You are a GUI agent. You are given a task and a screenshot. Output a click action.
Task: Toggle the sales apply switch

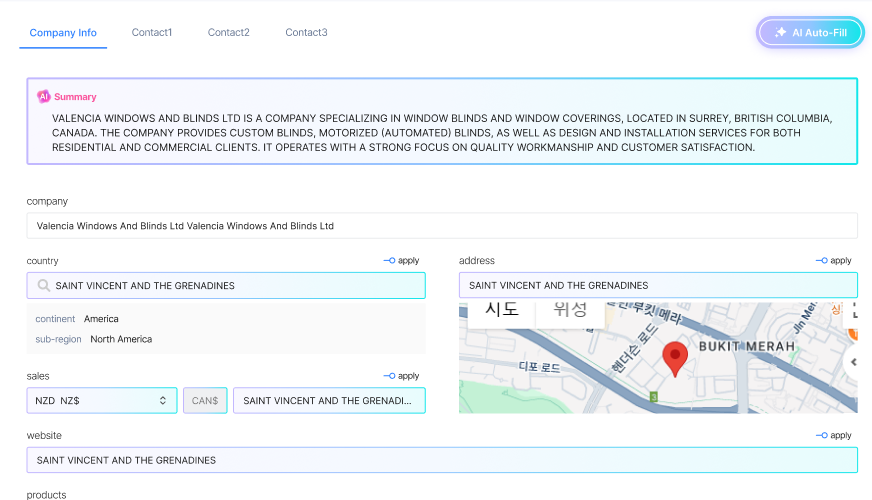coord(390,376)
